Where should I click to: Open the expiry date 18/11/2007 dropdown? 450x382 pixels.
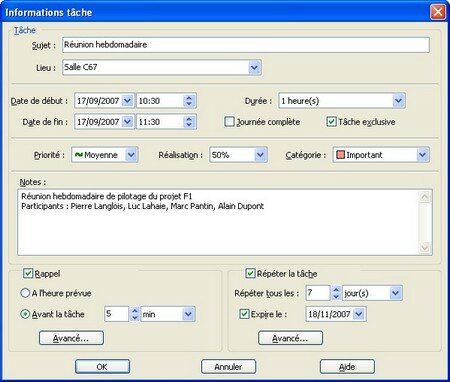click(359, 314)
